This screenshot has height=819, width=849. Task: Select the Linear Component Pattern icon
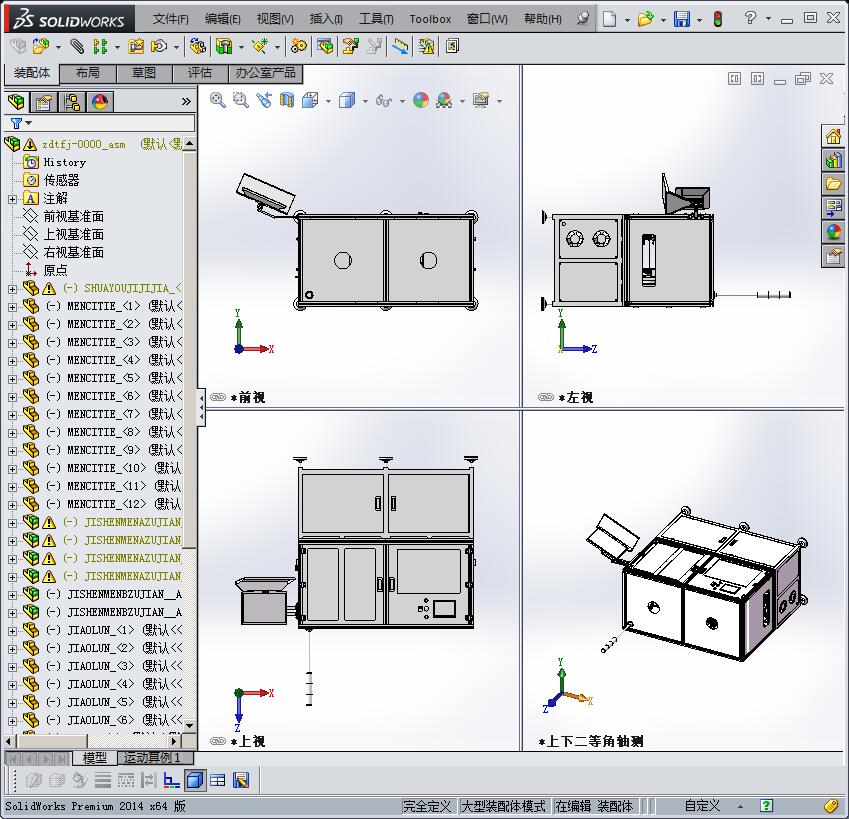point(100,47)
